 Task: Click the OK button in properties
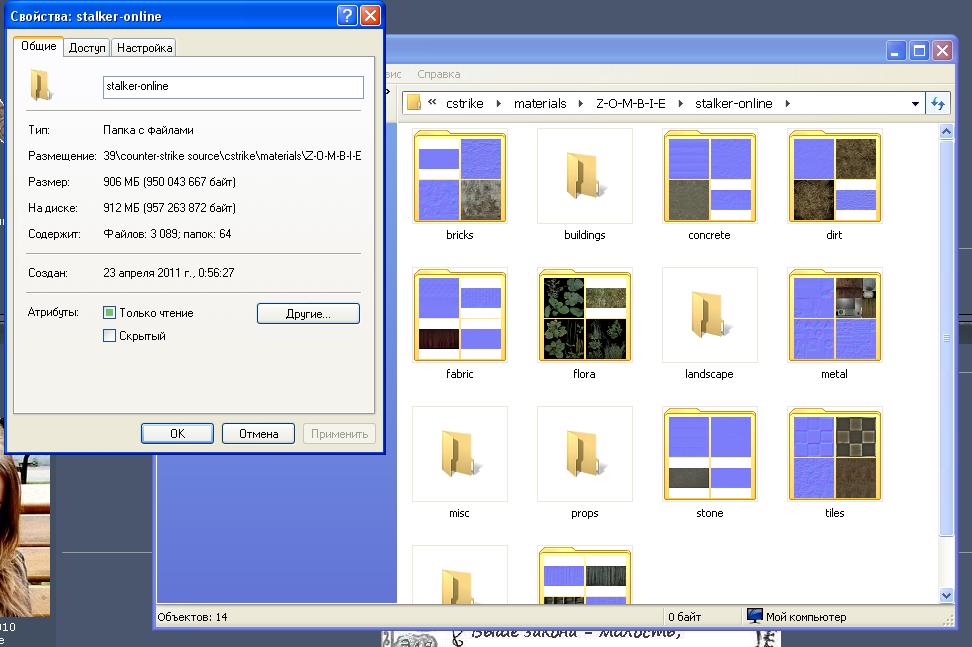click(177, 434)
